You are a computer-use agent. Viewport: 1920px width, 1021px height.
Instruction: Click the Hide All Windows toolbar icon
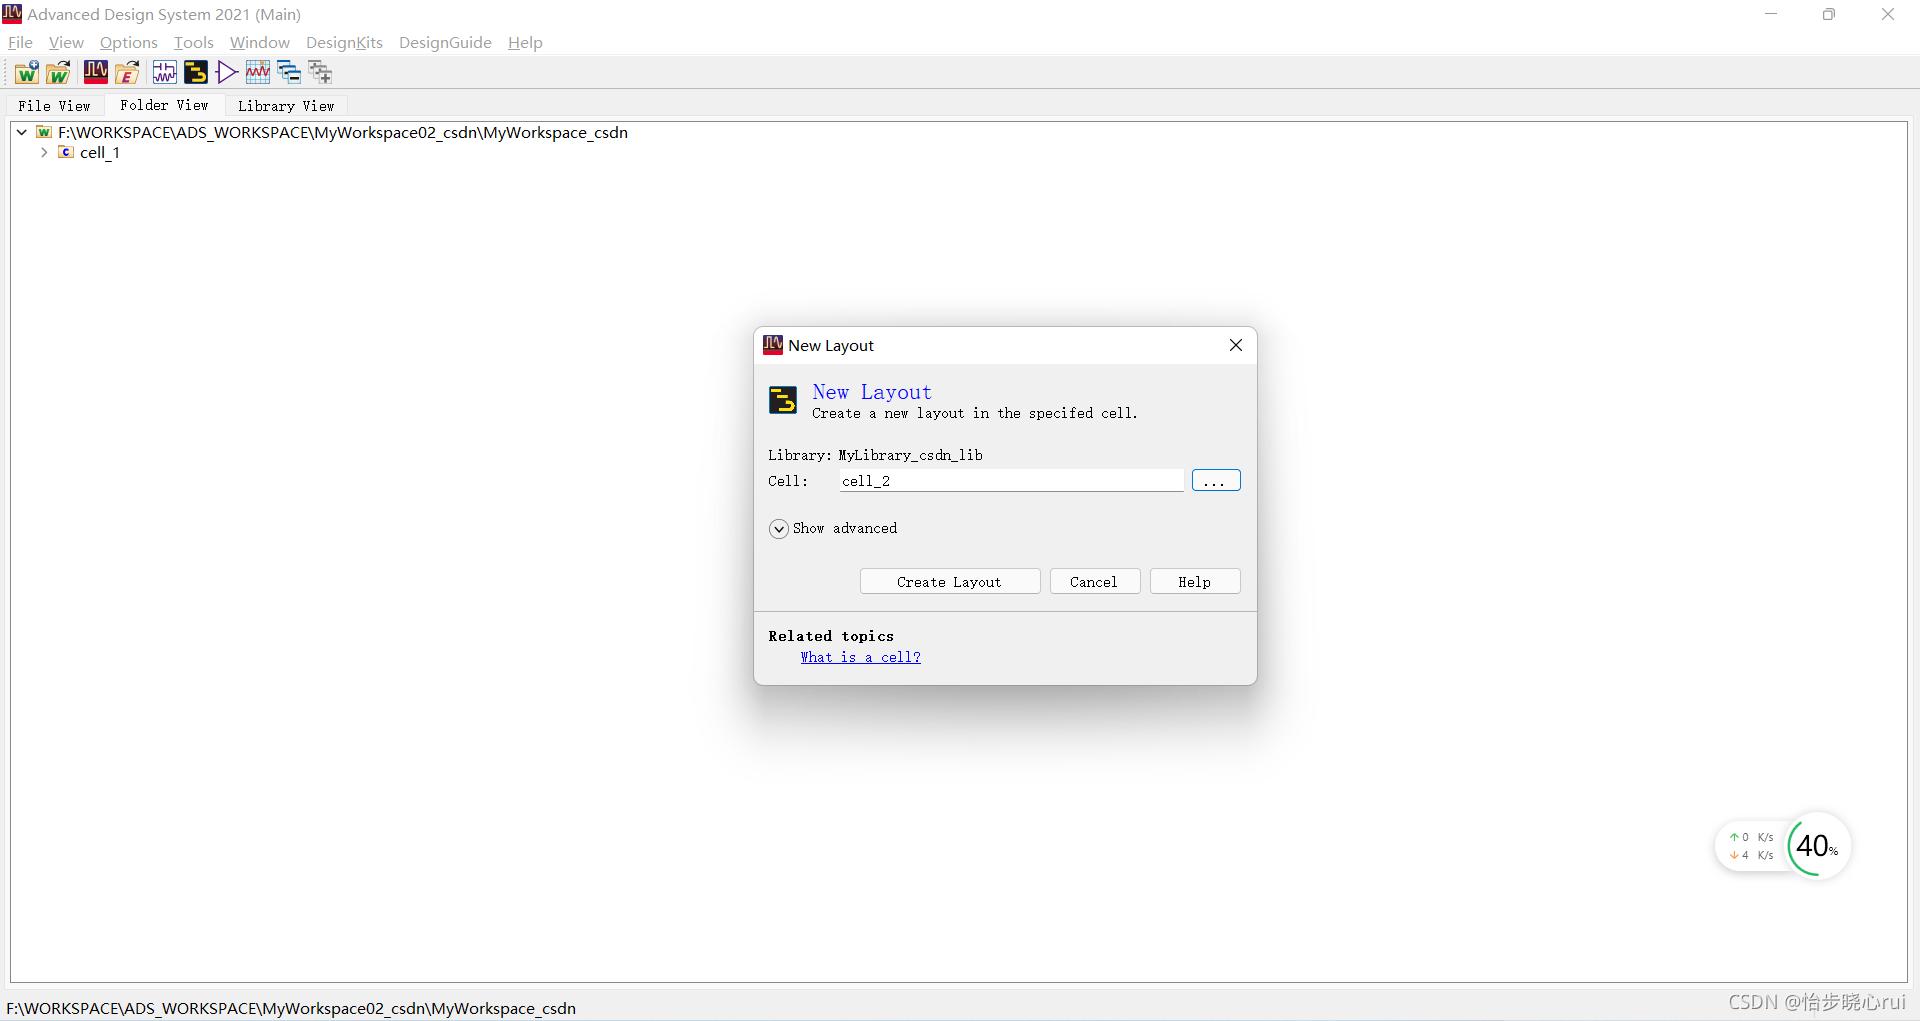[x=289, y=72]
